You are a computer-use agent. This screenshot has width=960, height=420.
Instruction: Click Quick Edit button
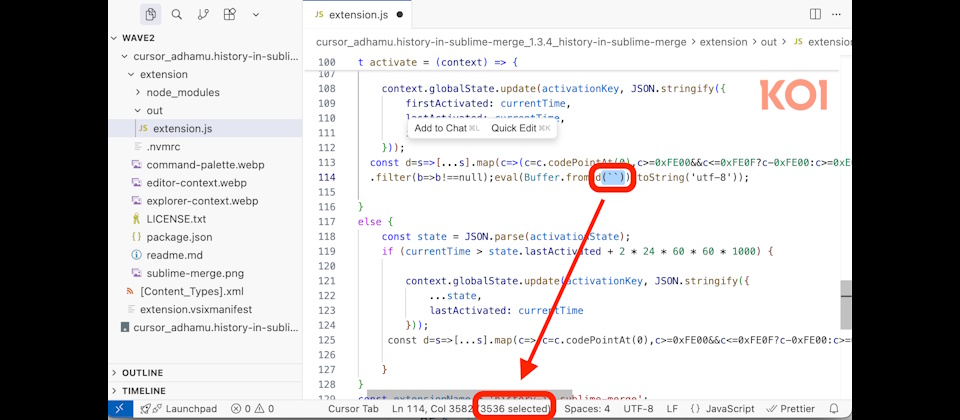(514, 128)
